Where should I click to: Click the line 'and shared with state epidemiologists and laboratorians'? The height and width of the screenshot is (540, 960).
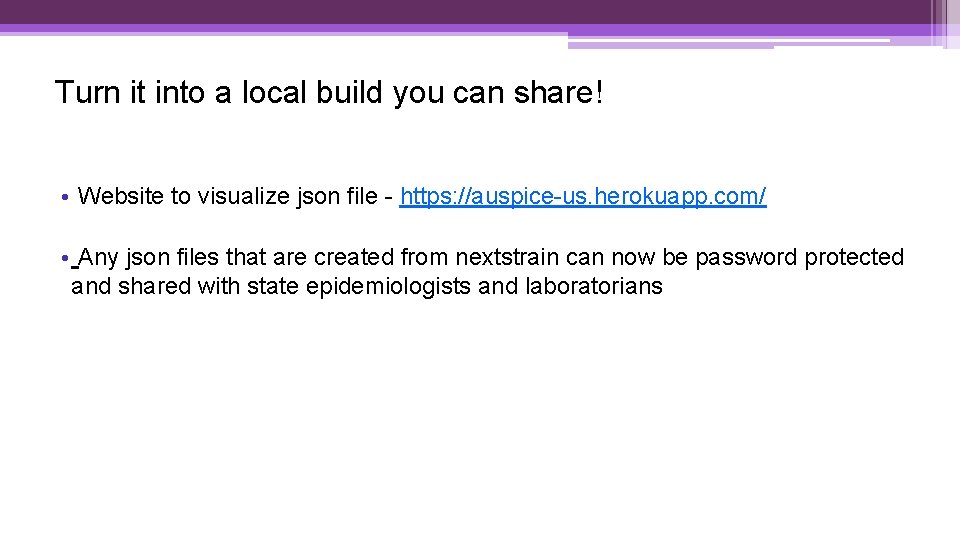(367, 286)
